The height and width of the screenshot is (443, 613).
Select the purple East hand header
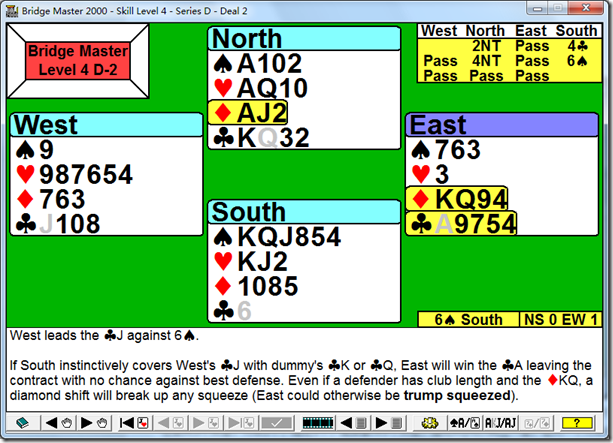[x=502, y=125]
